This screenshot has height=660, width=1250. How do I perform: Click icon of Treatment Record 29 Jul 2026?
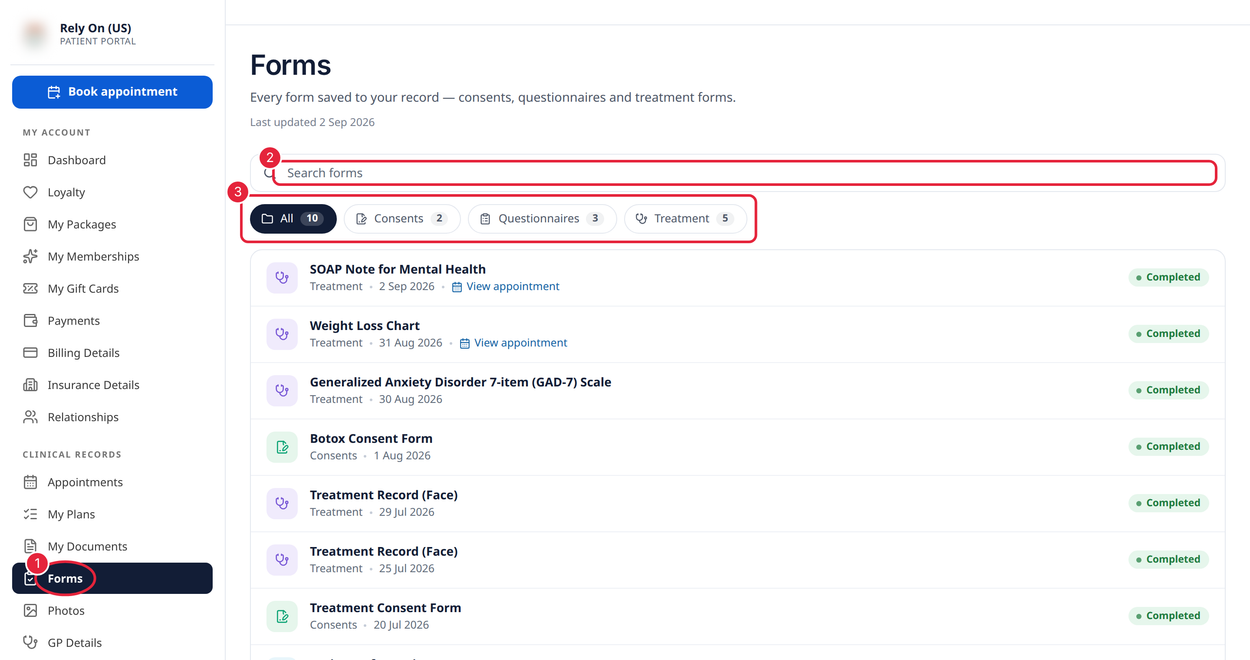click(x=282, y=503)
